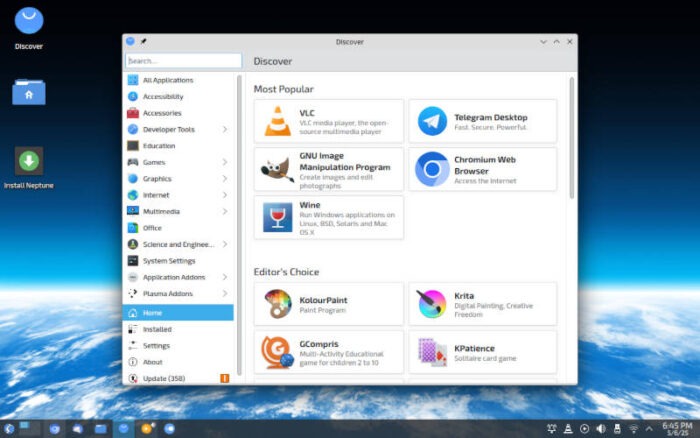Open the volume icon in system tray
This screenshot has width=700, height=438.
click(x=601, y=429)
